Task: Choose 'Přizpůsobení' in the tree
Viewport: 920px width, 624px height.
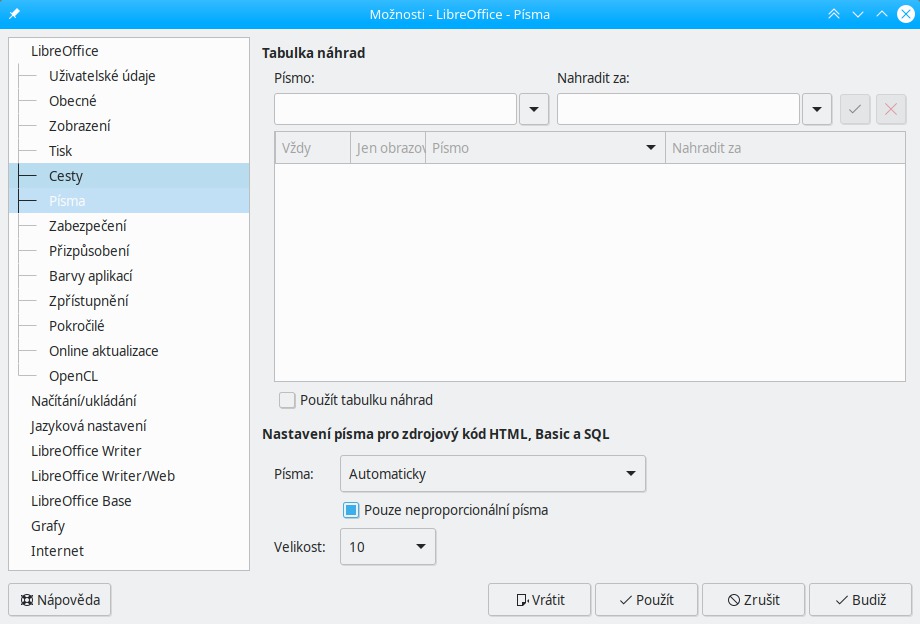Action: pyautogui.click(x=89, y=251)
